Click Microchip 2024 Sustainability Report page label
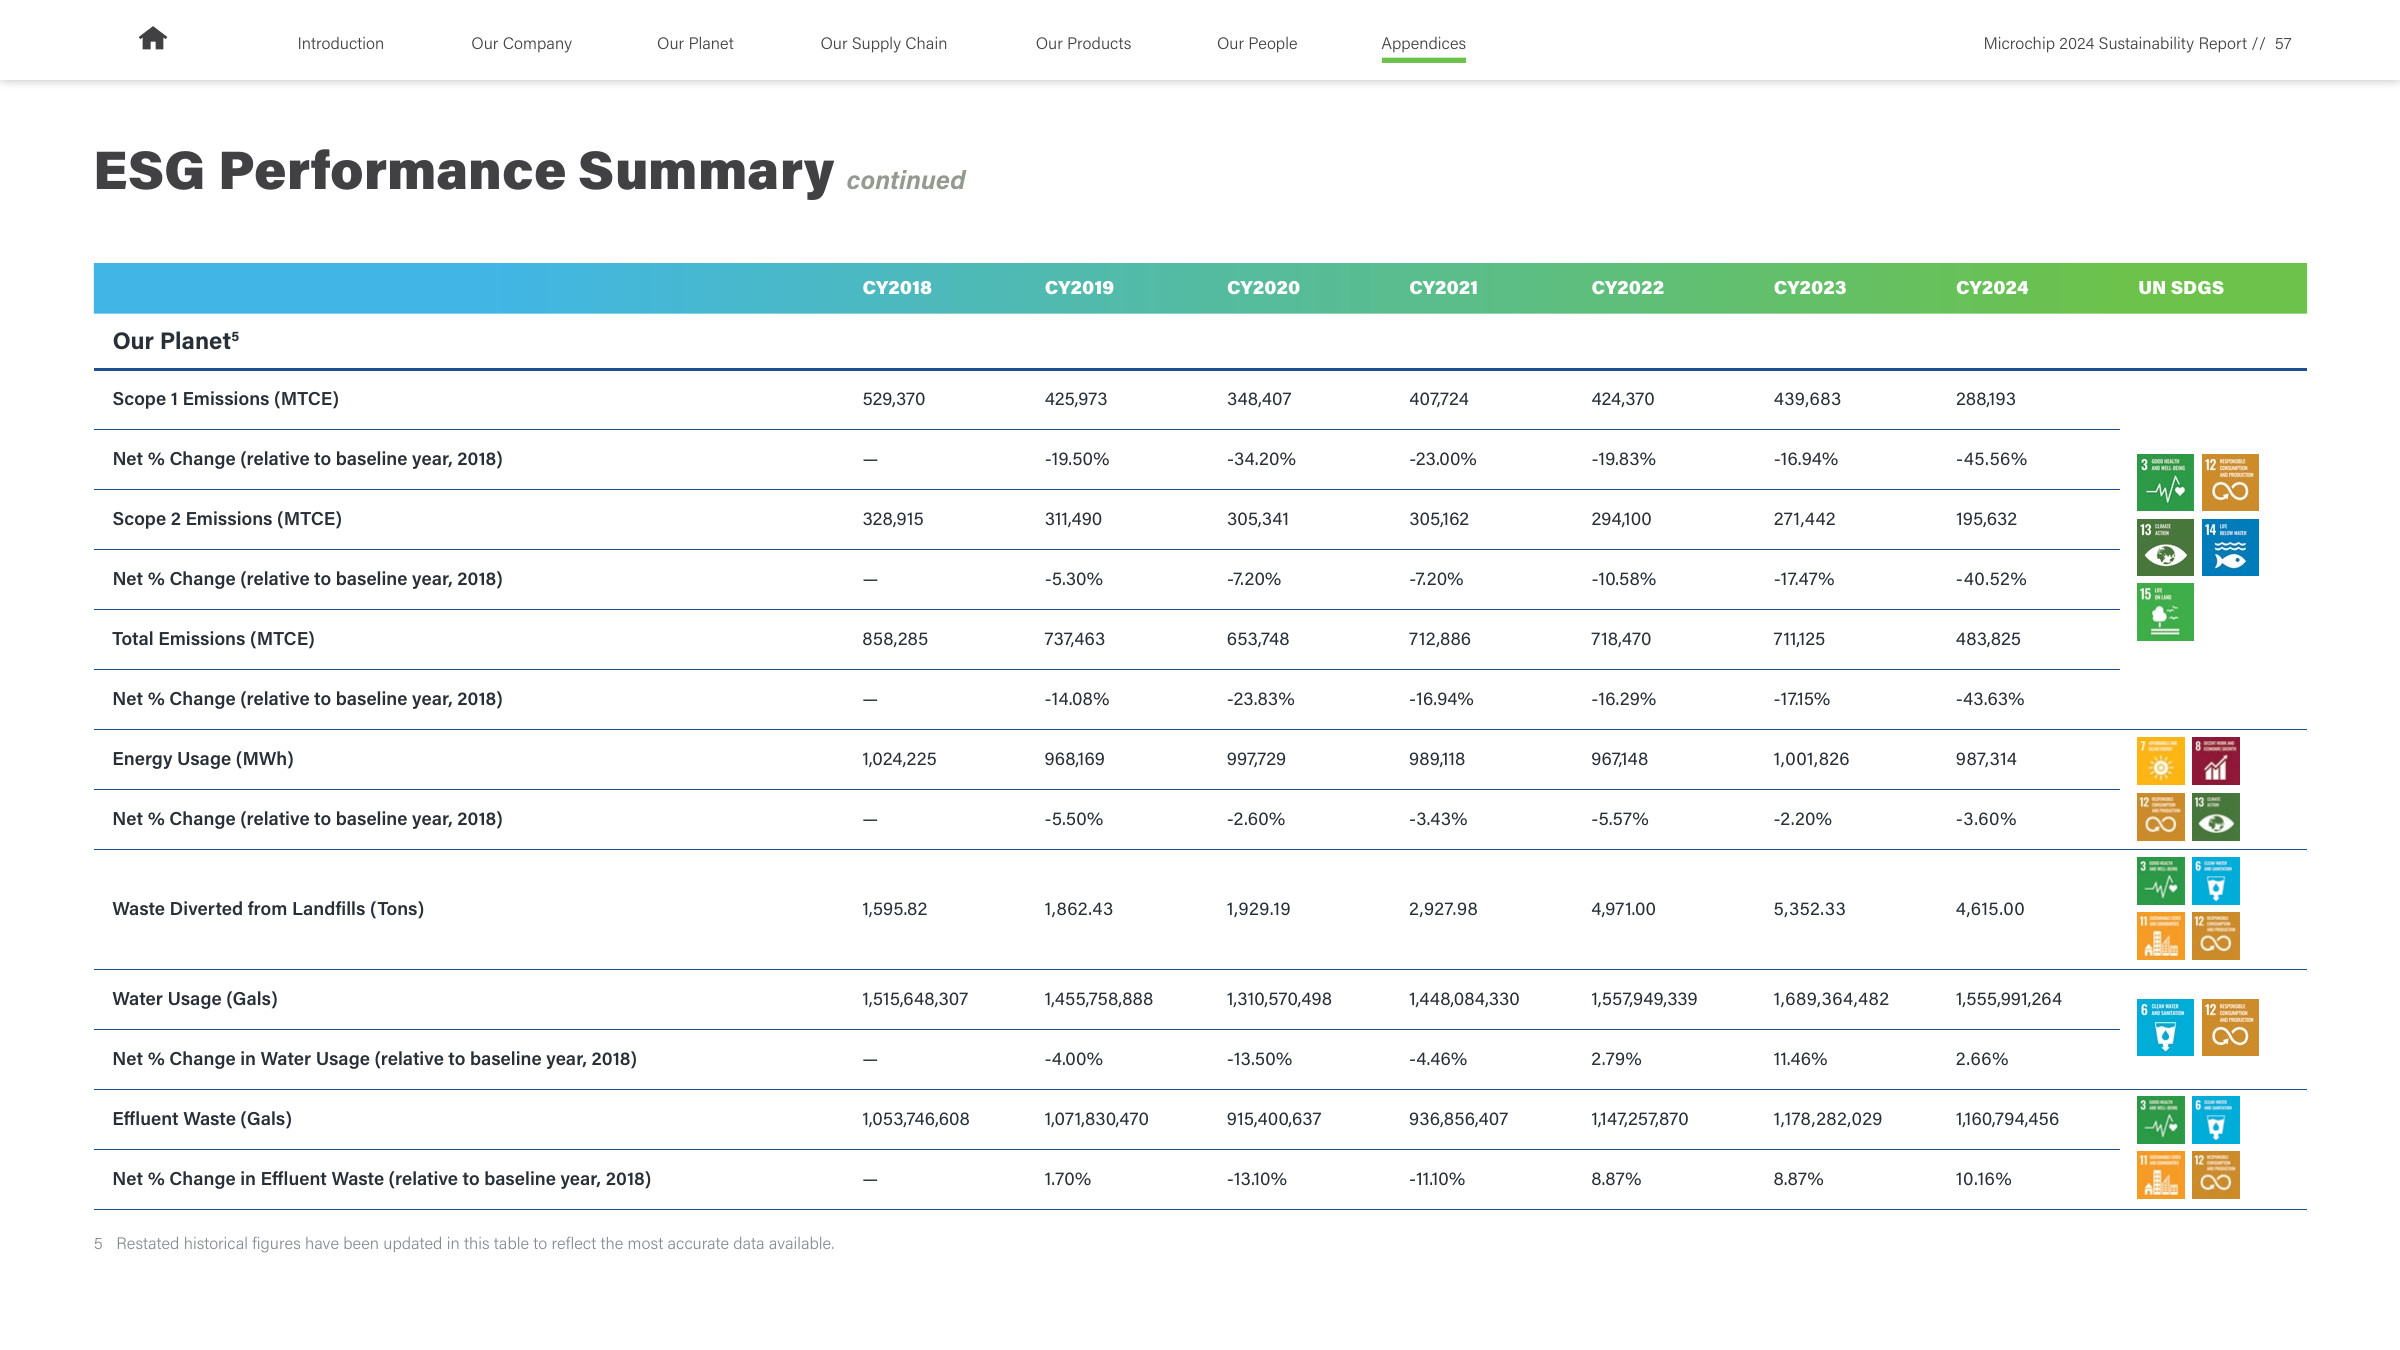The width and height of the screenshot is (2400, 1350). [x=2137, y=43]
